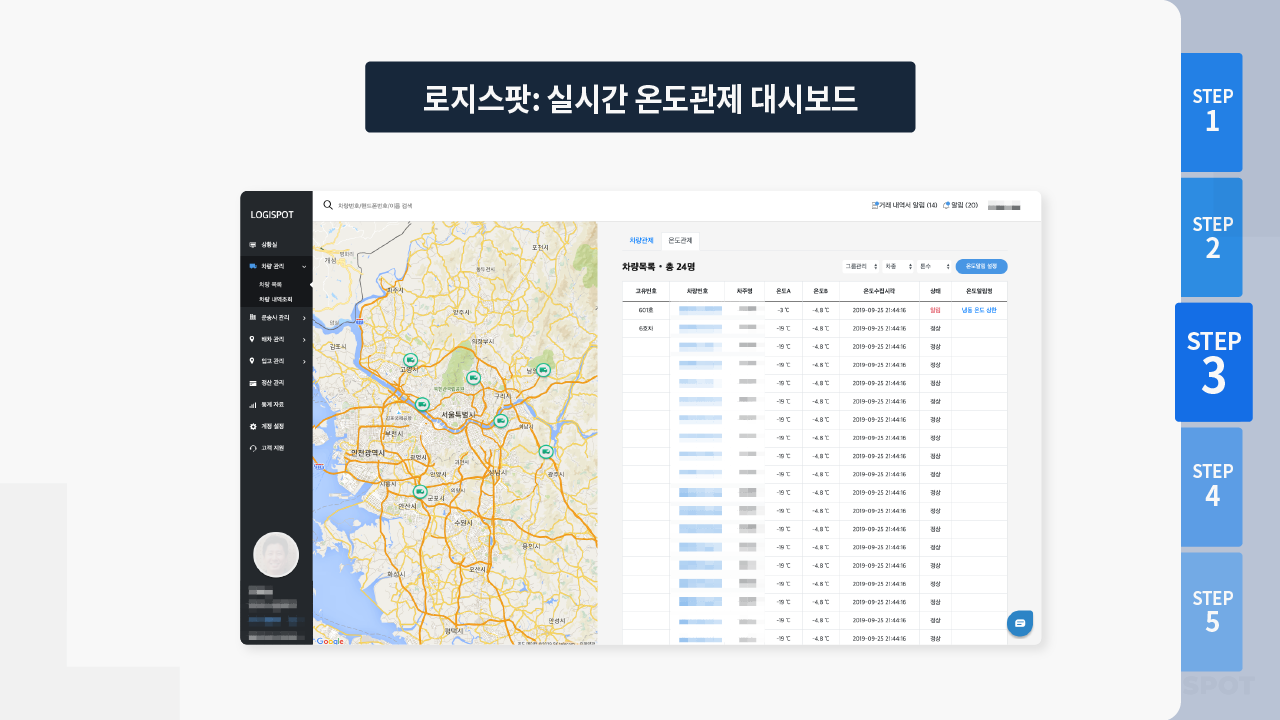Open 통계 자료 chart icon
Image resolution: width=1280 pixels, height=720 pixels.
[253, 405]
